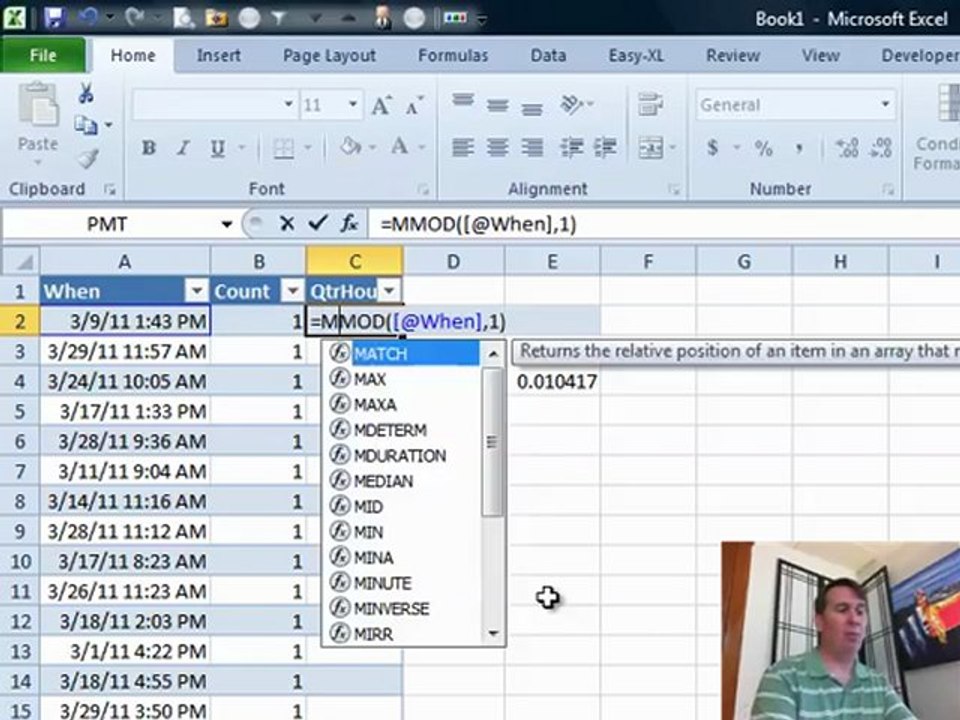Toggle Center text alignment
The height and width of the screenshot is (720, 960).
coord(497,148)
